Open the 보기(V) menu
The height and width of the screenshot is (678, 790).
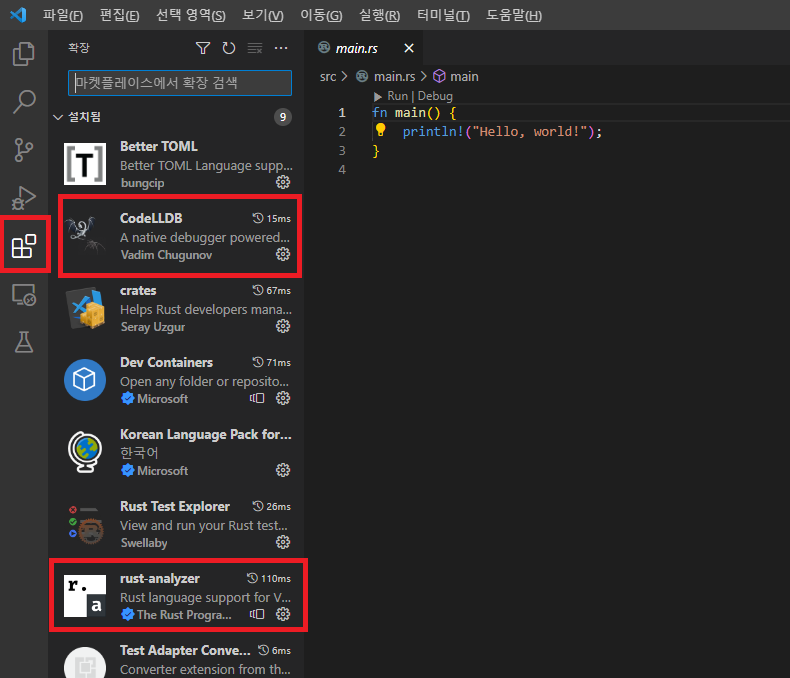pos(263,15)
